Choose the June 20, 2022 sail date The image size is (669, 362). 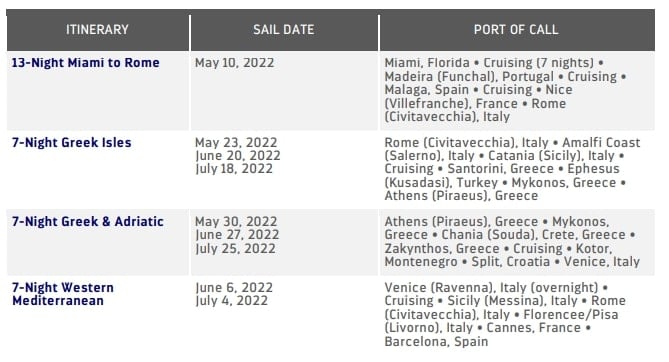(x=238, y=155)
